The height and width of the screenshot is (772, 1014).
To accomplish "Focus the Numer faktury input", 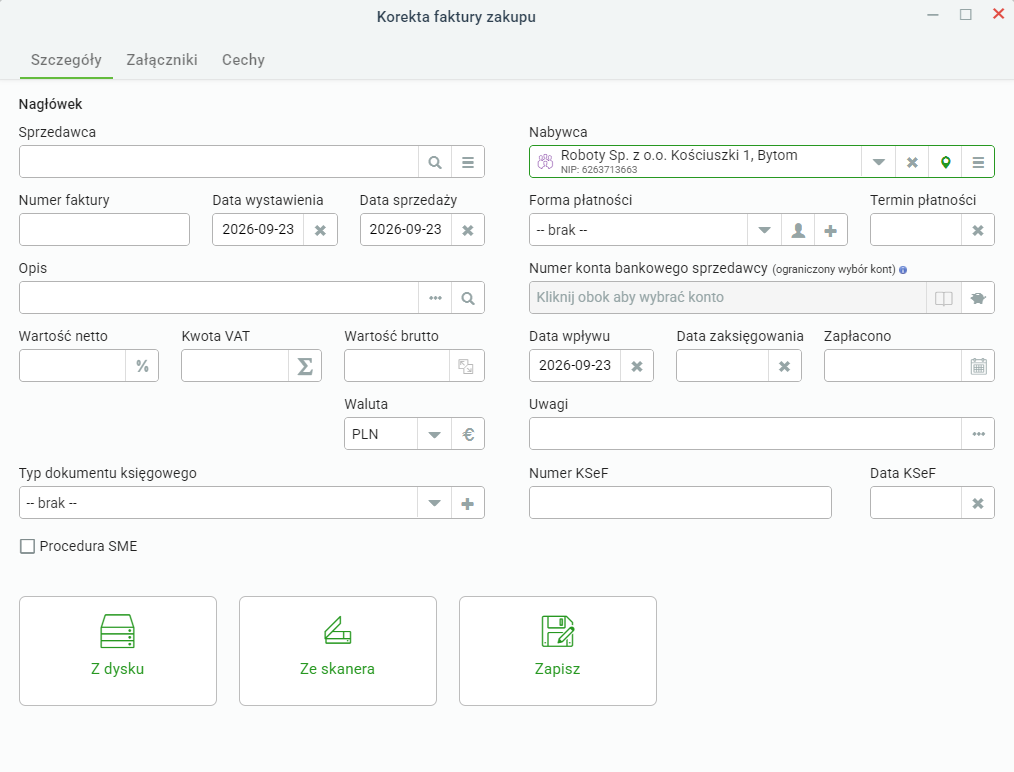I will coord(104,230).
